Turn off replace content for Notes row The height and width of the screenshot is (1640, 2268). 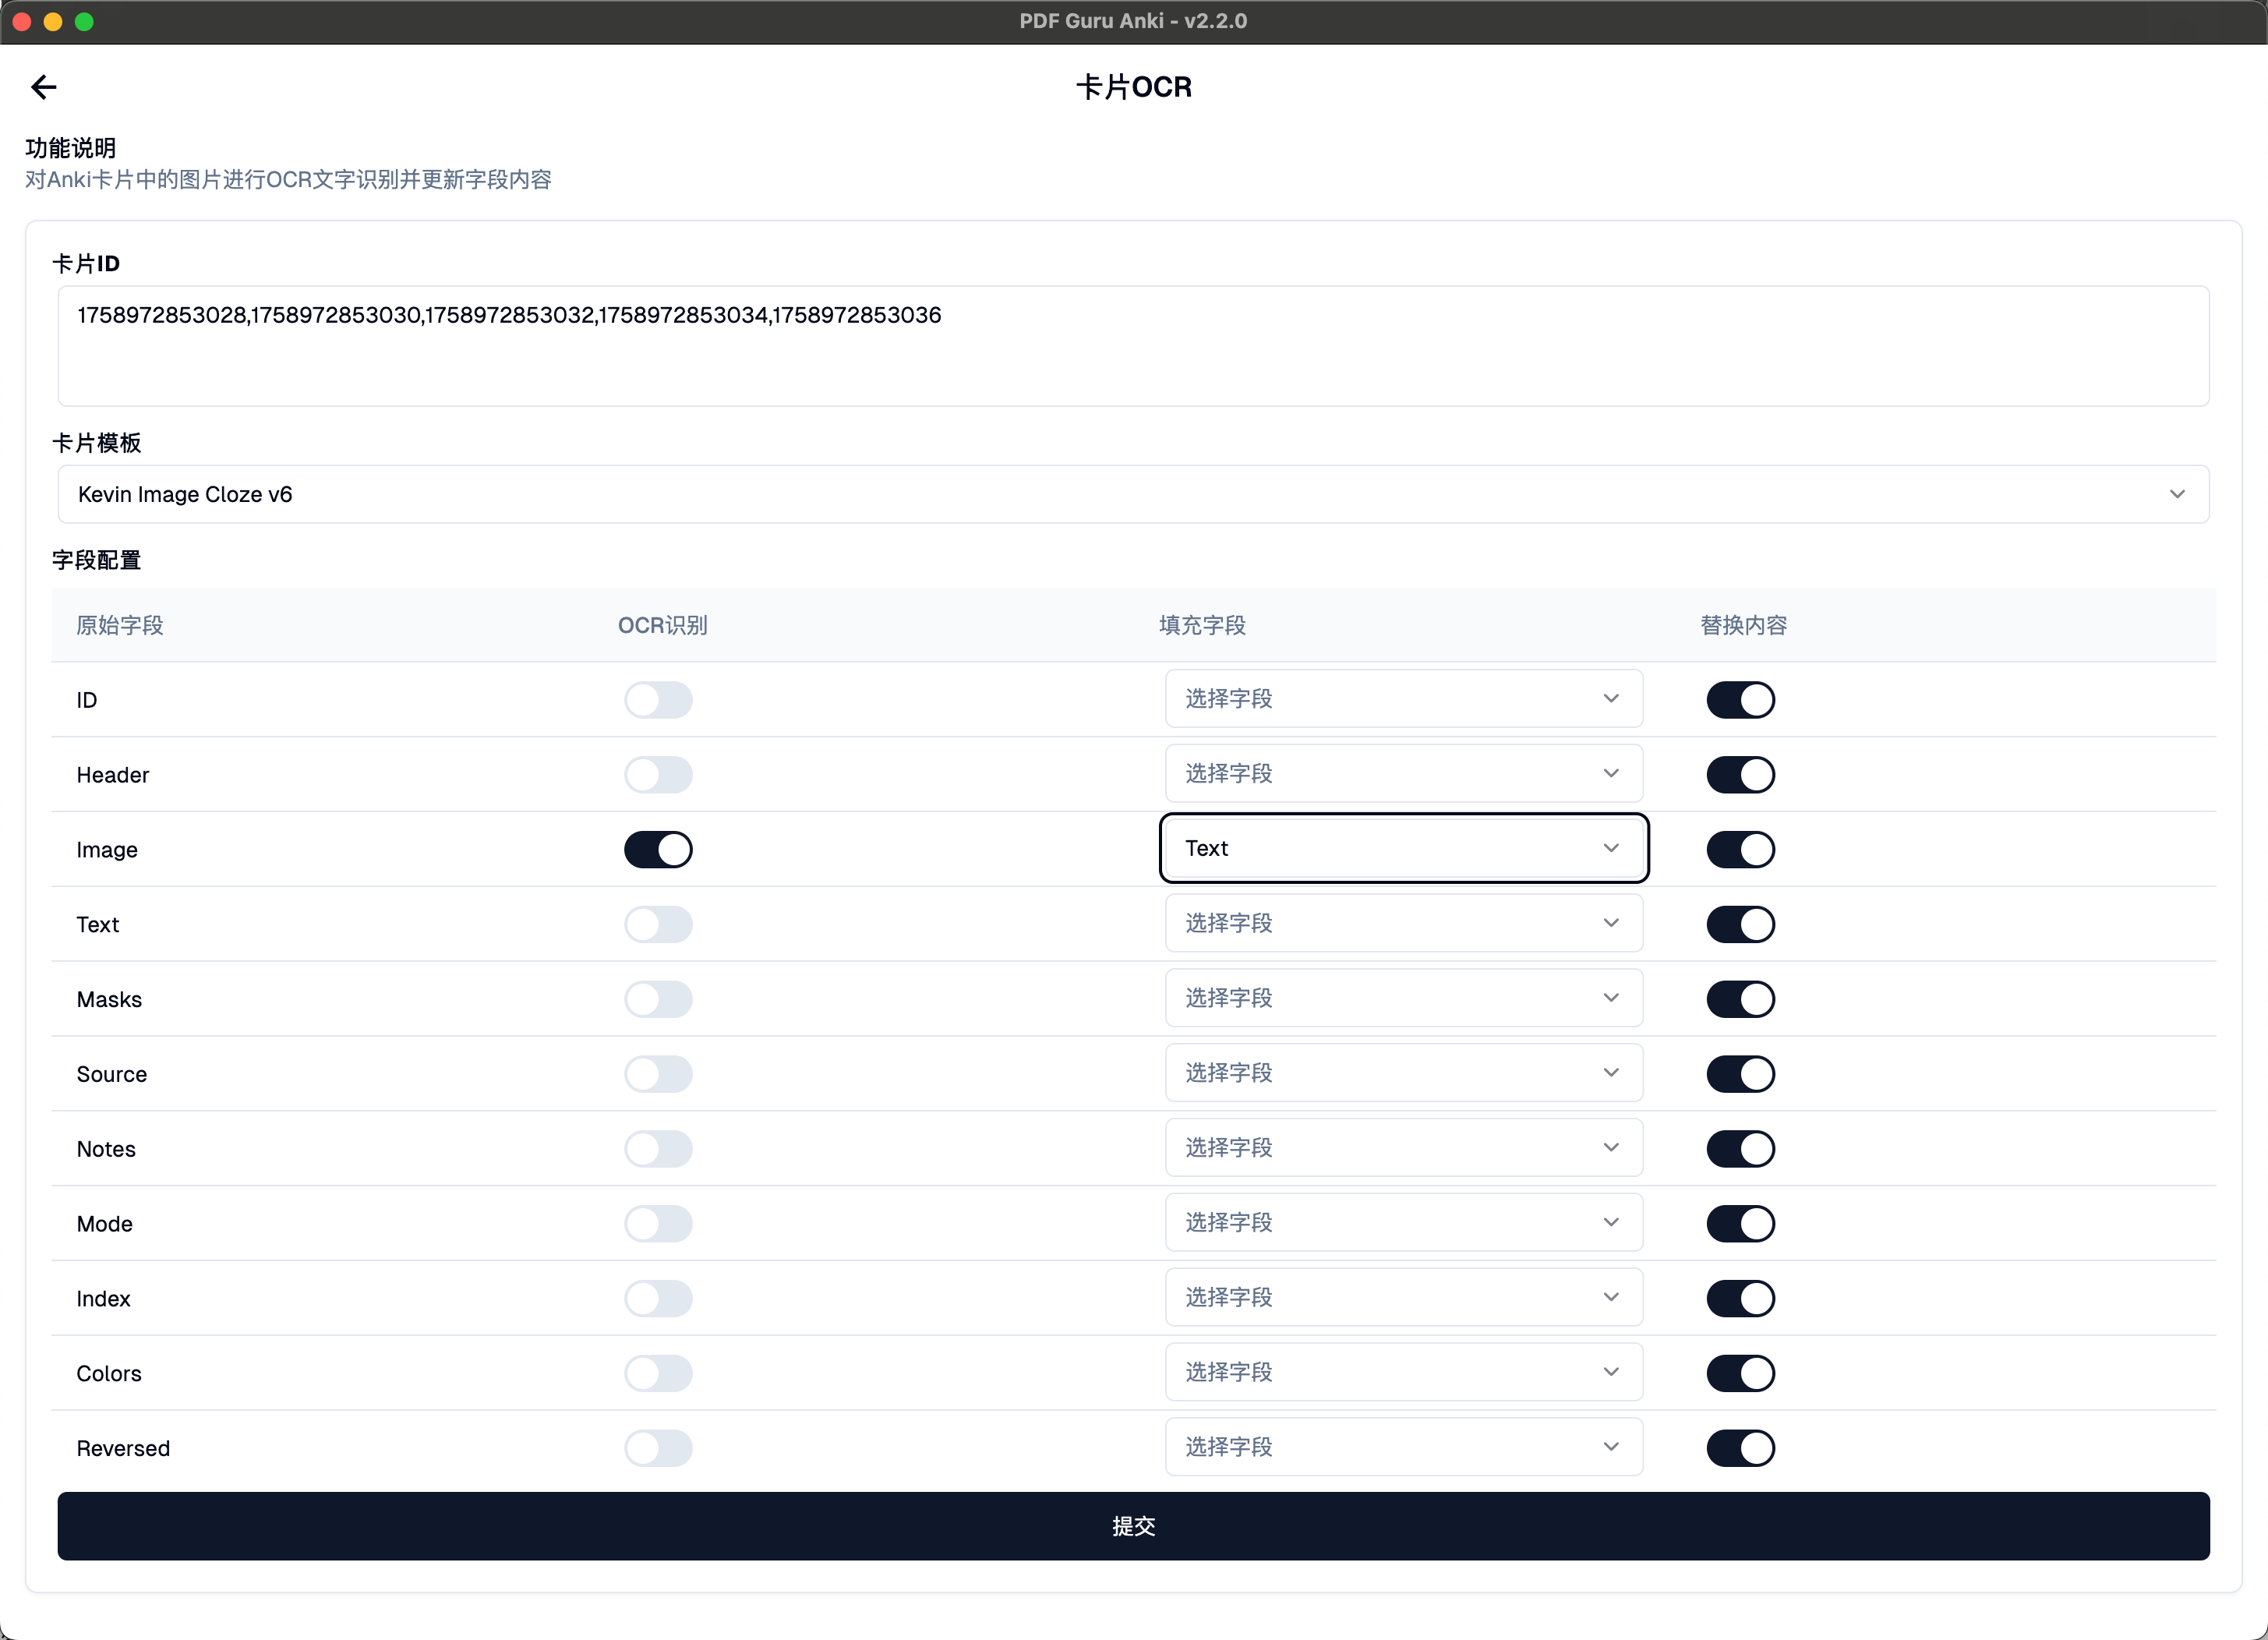(x=1740, y=1149)
